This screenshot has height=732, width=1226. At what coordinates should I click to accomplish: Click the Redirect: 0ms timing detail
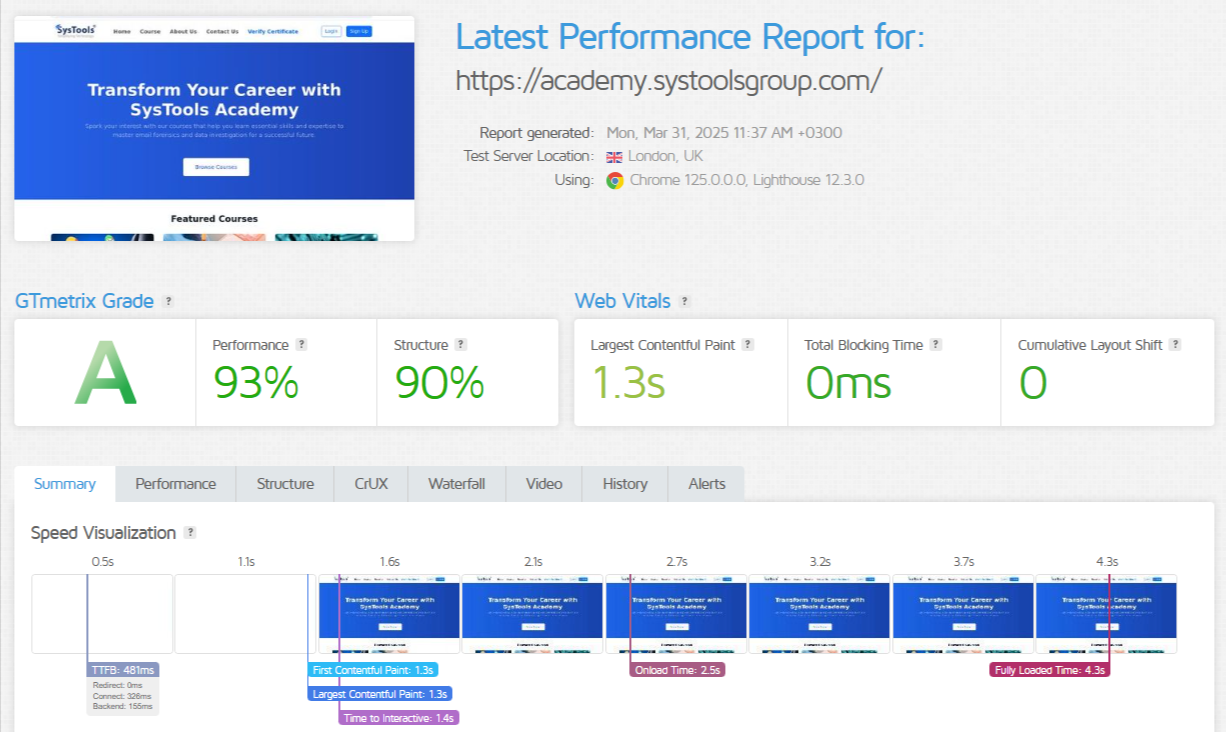(118, 685)
